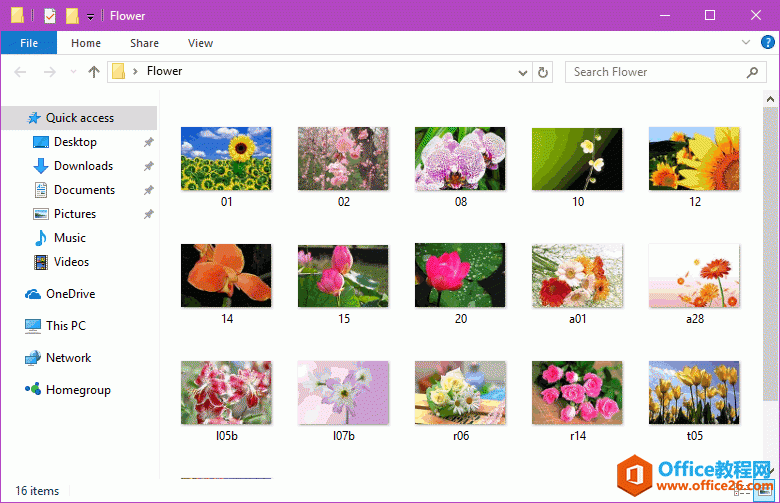Open the File menu

[x=29, y=43]
